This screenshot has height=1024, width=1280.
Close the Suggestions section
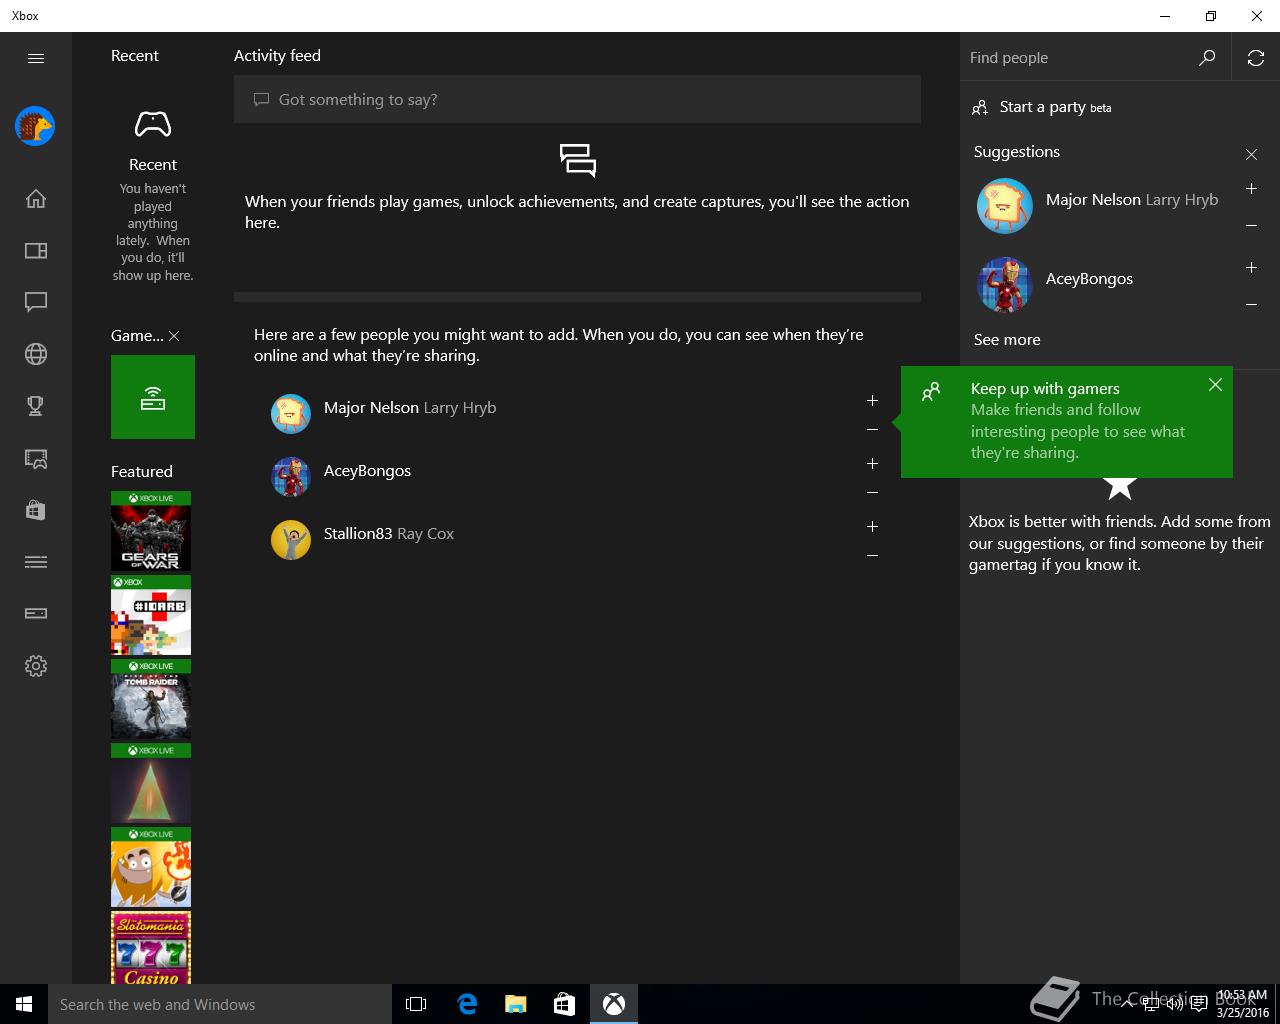[1251, 154]
